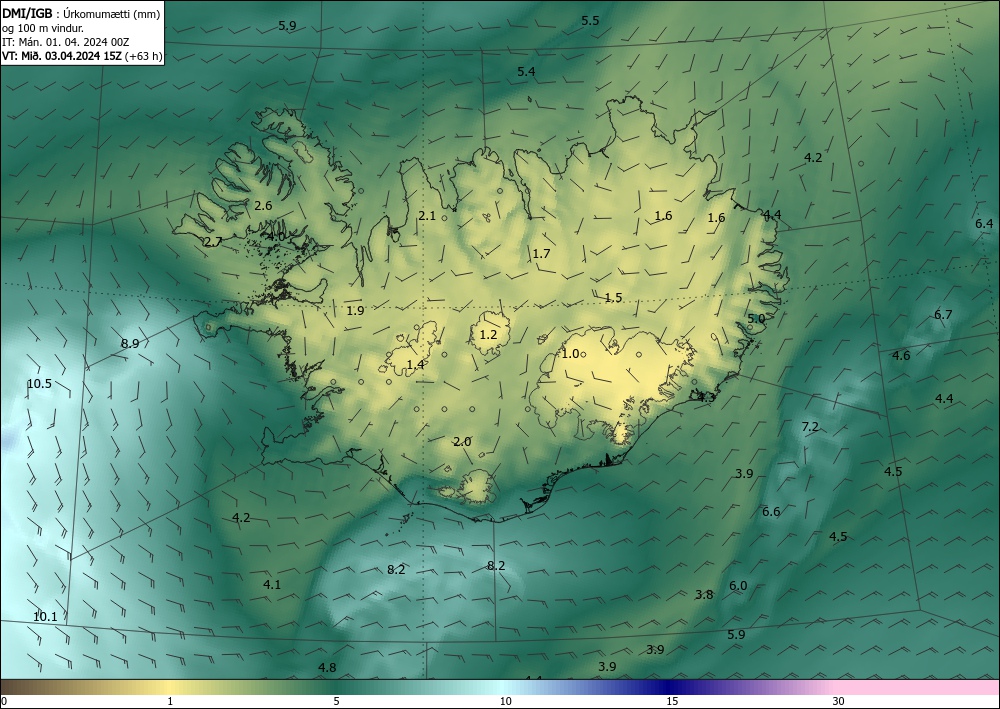Click the 4.6 value on the map

[x=901, y=355]
